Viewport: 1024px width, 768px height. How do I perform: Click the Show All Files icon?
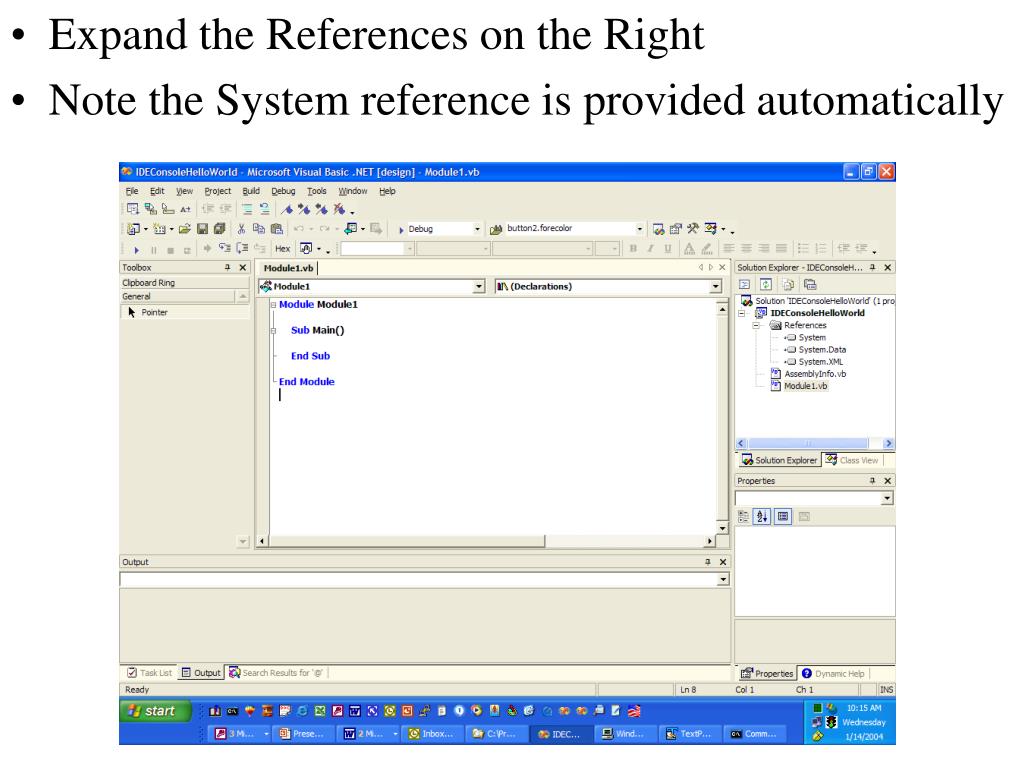tap(789, 285)
